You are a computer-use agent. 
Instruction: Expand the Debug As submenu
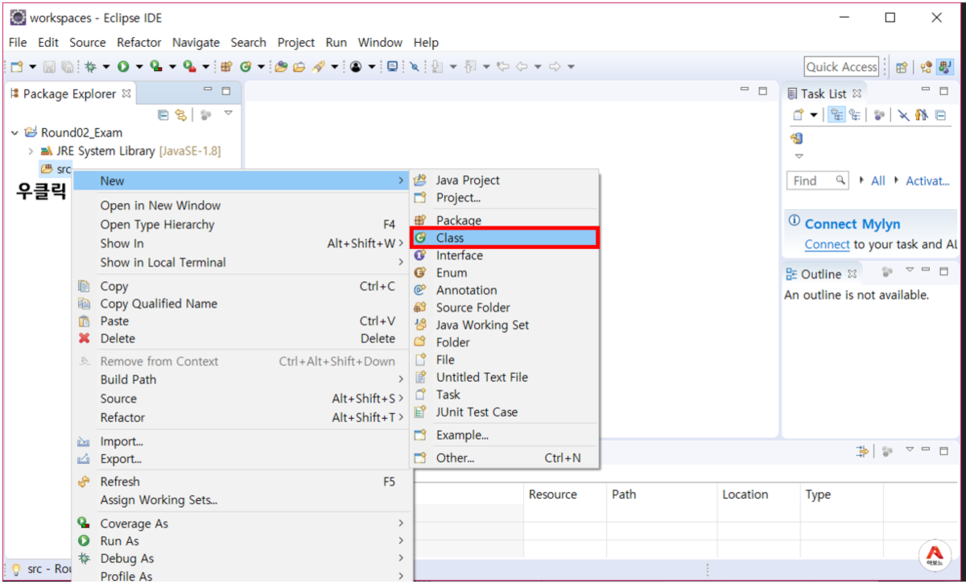click(x=242, y=558)
